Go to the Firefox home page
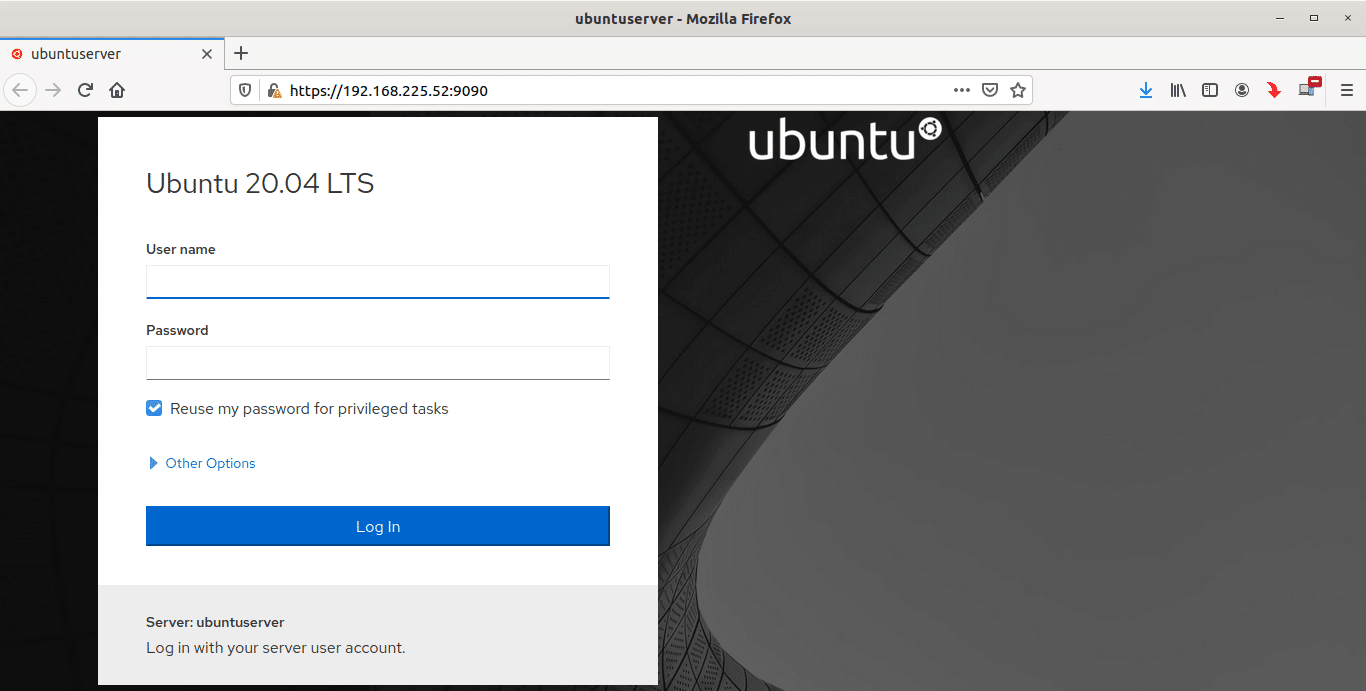Image resolution: width=1366 pixels, height=691 pixels. pyautogui.click(x=117, y=90)
